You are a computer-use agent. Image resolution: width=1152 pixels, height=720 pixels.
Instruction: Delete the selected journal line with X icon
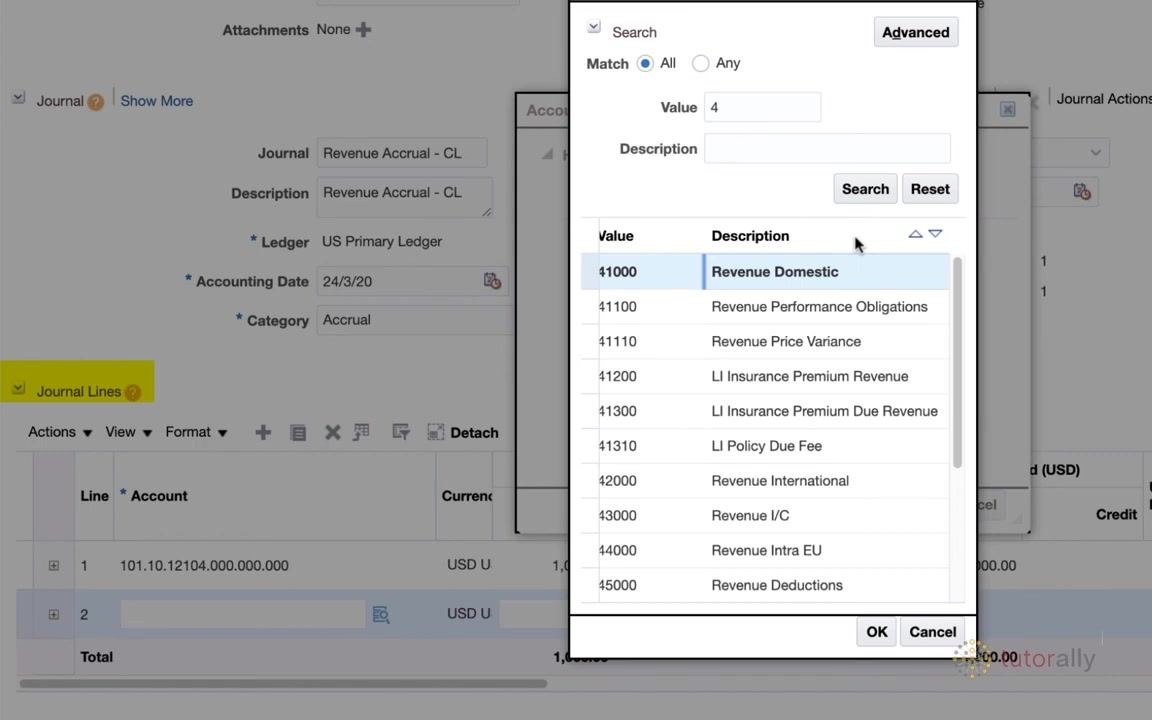coord(332,432)
